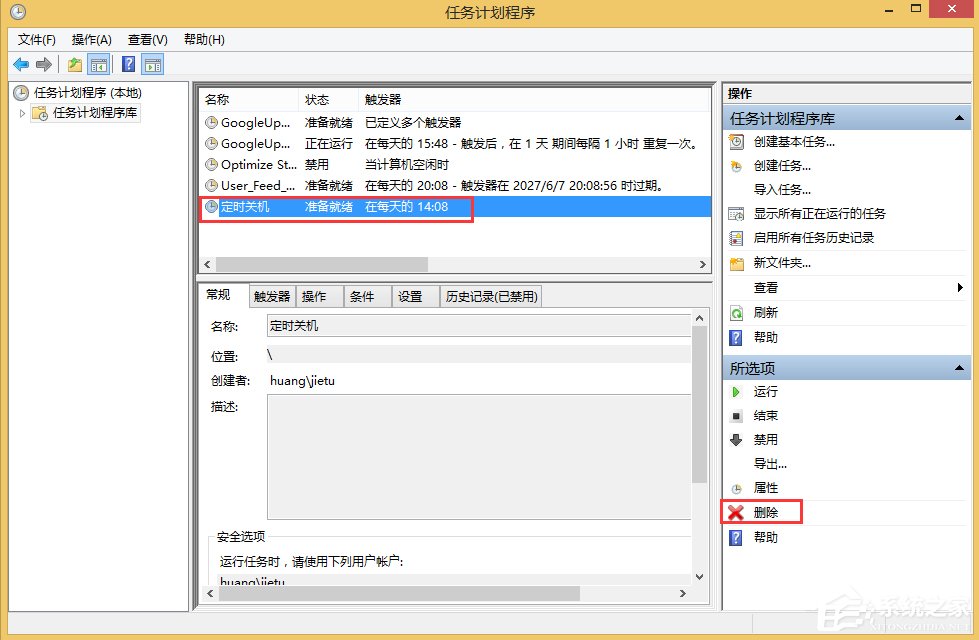Run the selected task with the green 运行 icon
The width and height of the screenshot is (979, 640).
[738, 391]
